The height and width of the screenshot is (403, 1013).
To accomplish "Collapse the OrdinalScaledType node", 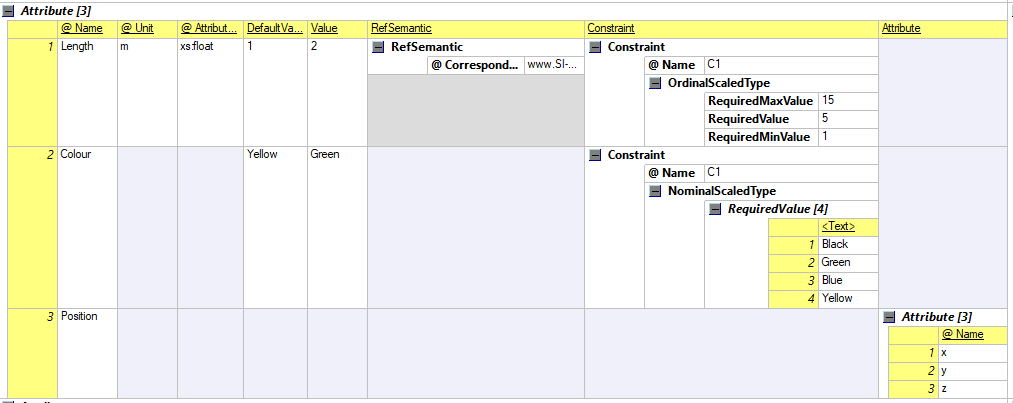I will click(655, 83).
